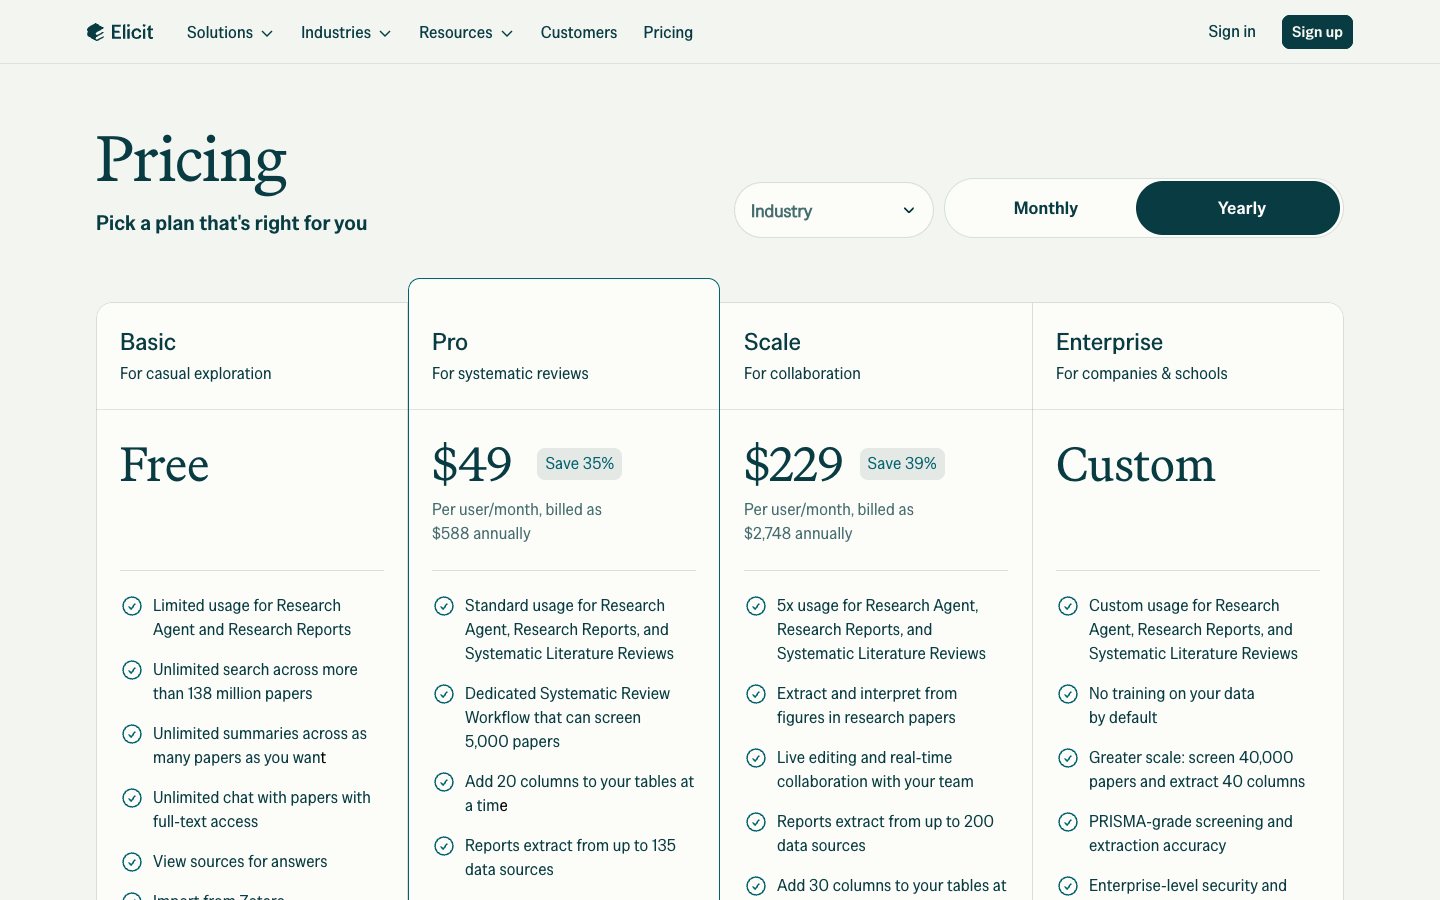Click 'For casual exploration' subtitle text

[196, 373]
